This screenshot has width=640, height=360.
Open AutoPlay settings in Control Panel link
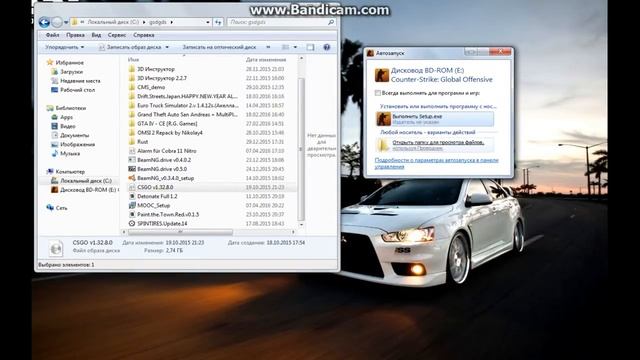pyautogui.click(x=436, y=163)
